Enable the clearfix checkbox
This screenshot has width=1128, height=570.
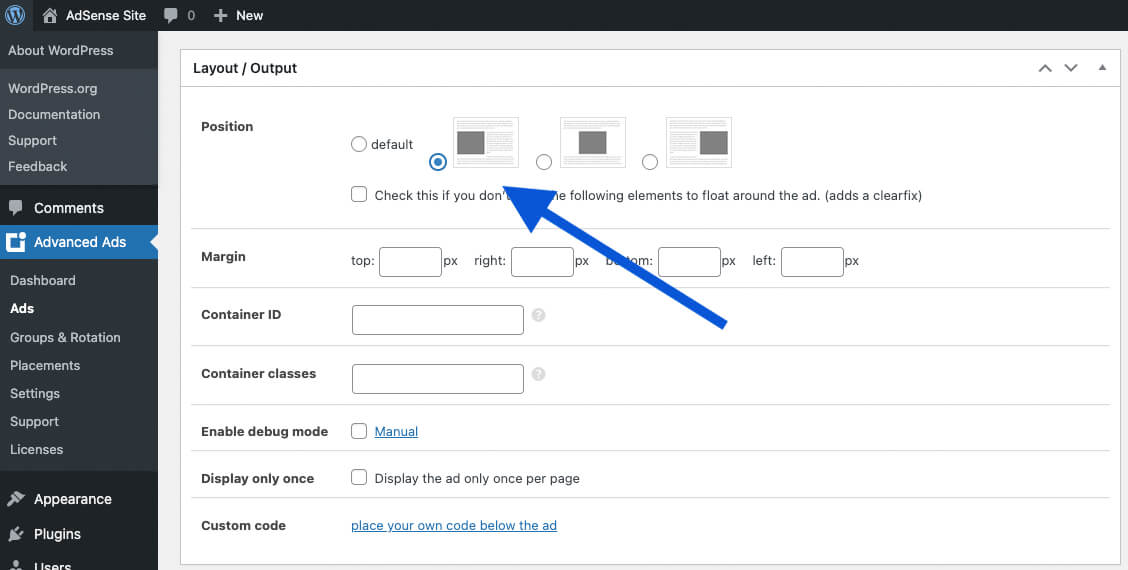[x=359, y=195]
